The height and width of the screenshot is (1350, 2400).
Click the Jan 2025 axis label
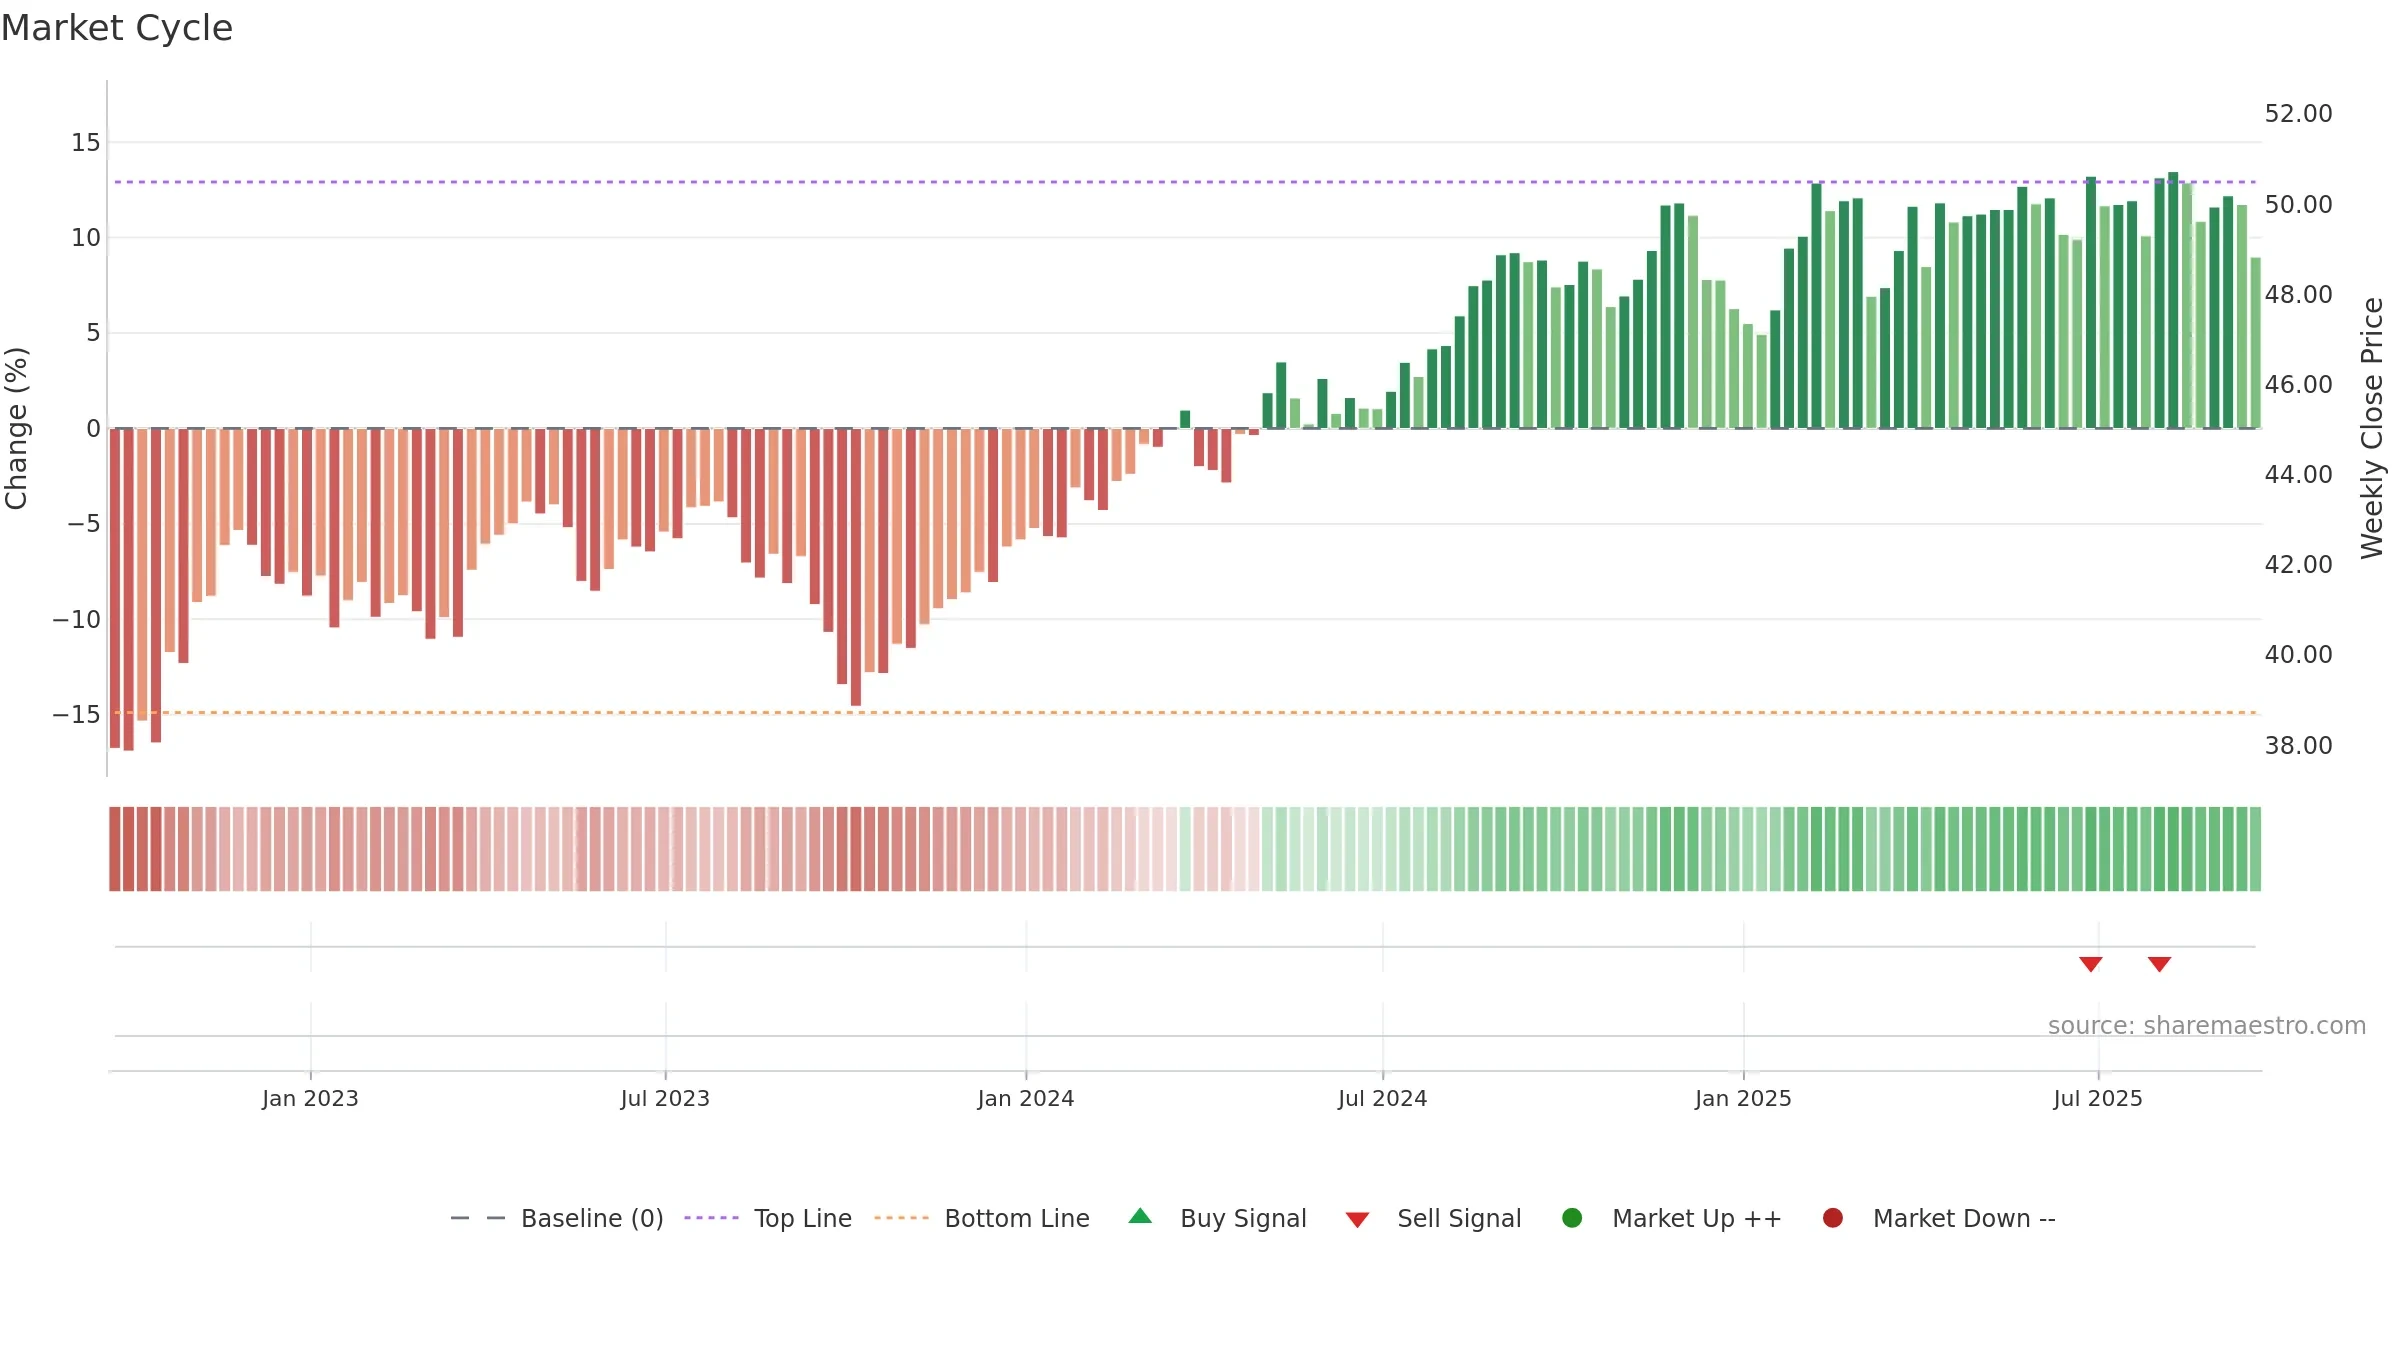pos(1743,1099)
